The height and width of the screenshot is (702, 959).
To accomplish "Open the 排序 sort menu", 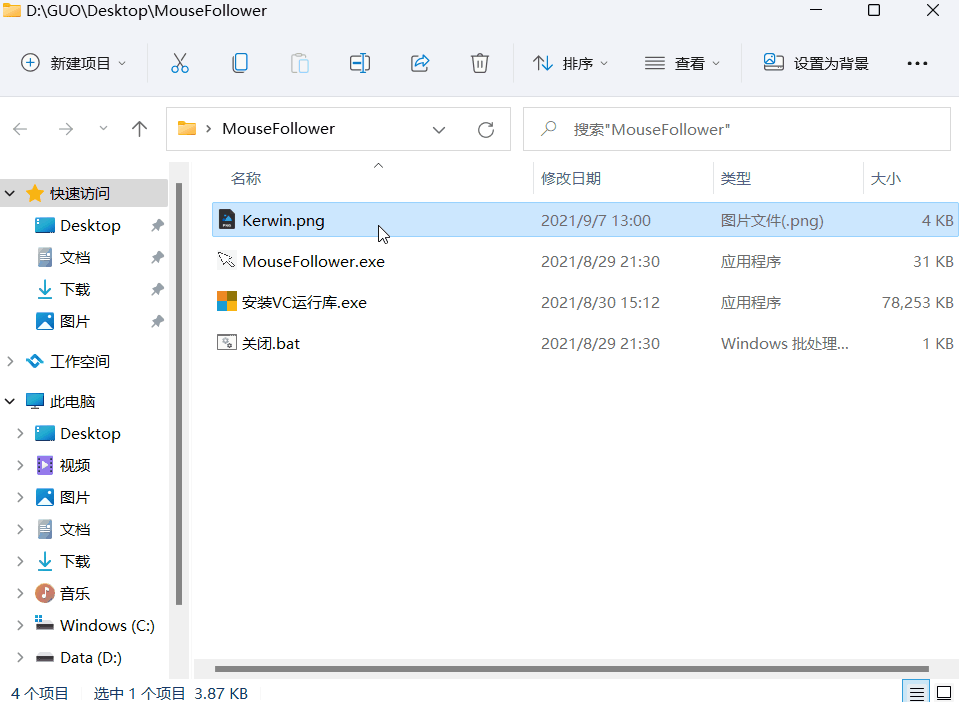I will point(571,63).
